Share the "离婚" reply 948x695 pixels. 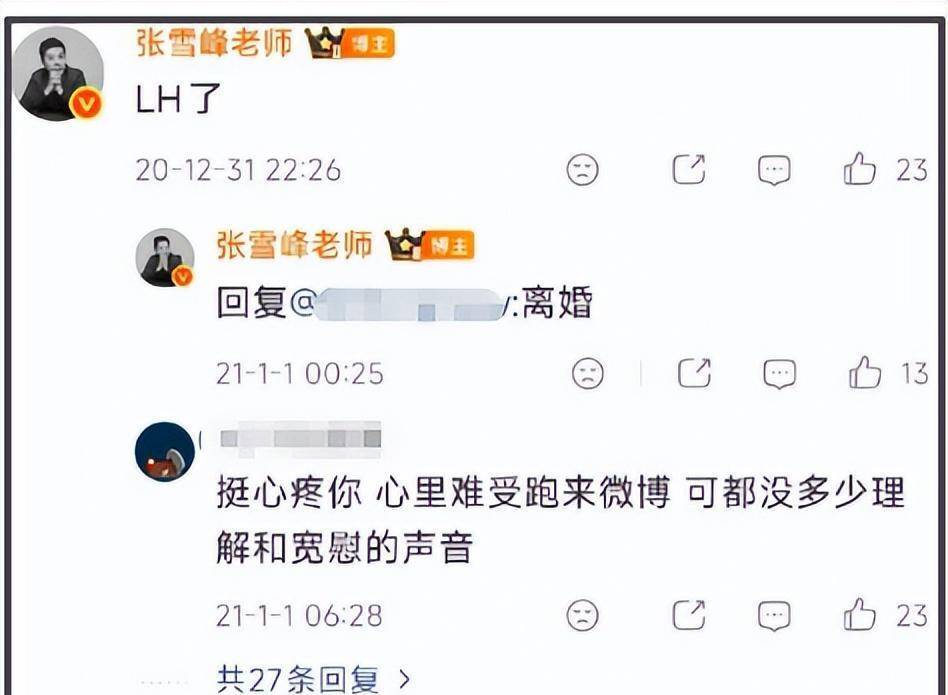point(694,373)
